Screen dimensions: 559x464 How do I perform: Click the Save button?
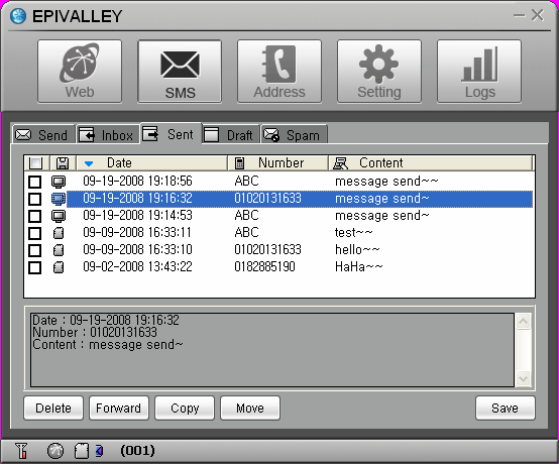(505, 408)
